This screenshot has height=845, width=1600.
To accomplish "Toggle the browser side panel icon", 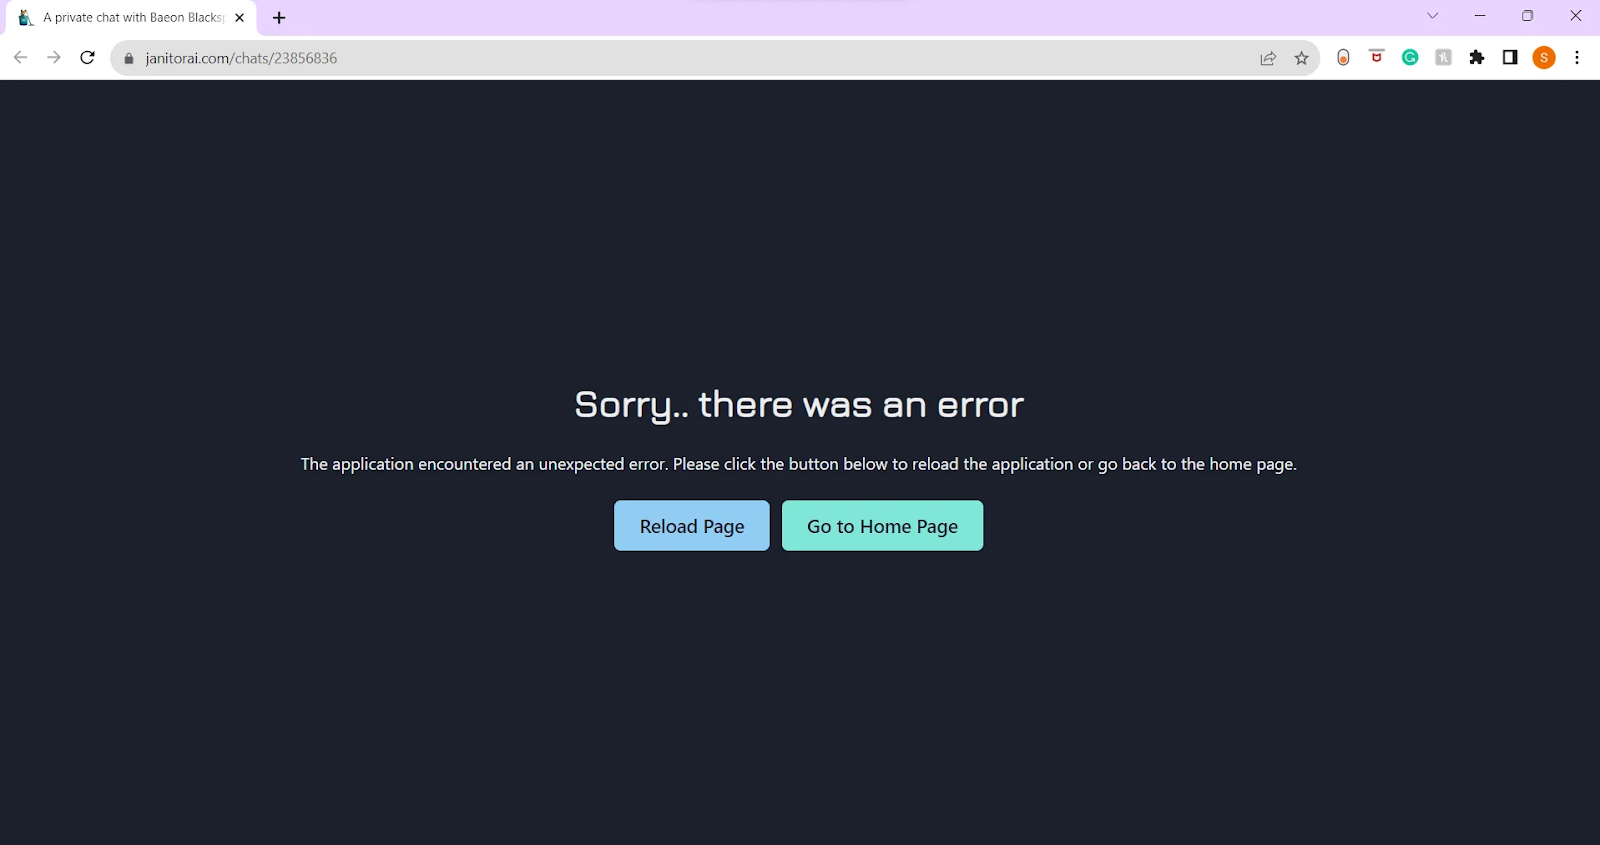I will click(x=1510, y=58).
